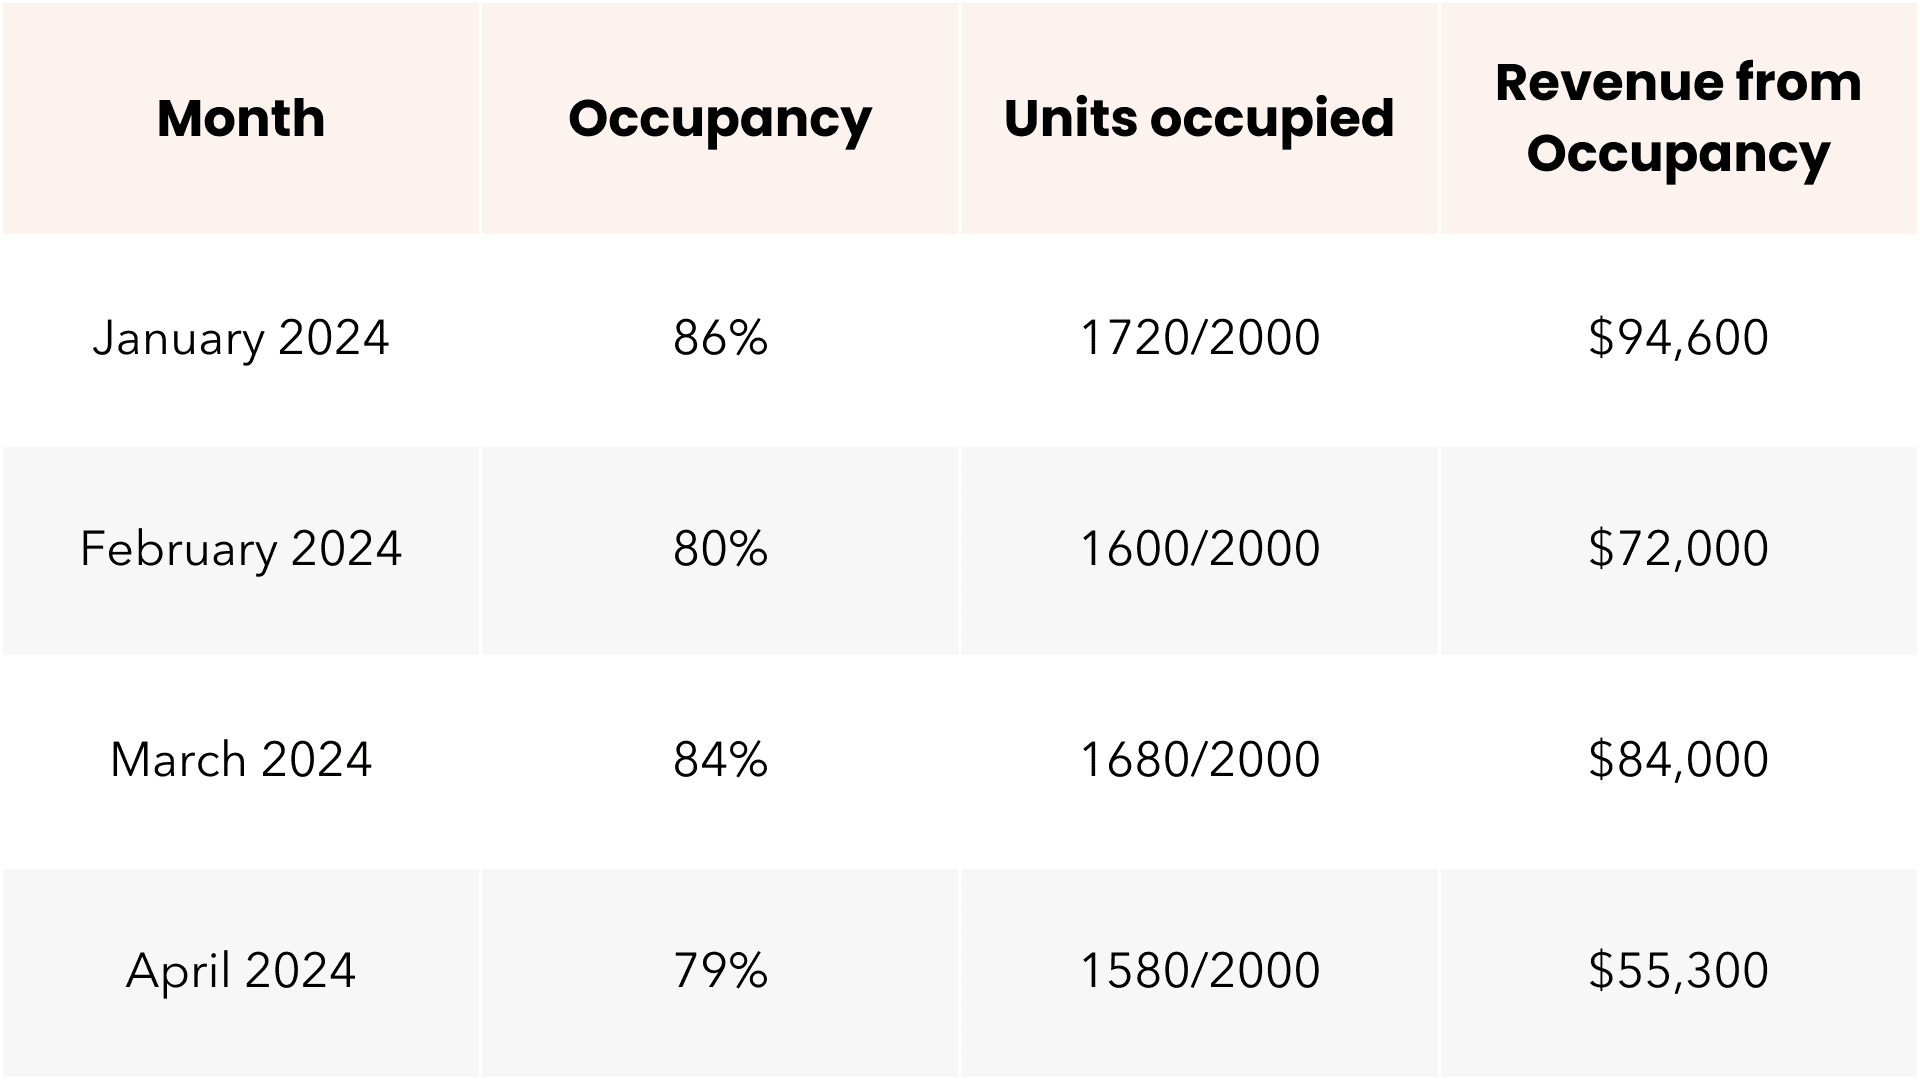Image resolution: width=1920 pixels, height=1080 pixels.
Task: Click the Units occupied header
Action: coord(1199,119)
